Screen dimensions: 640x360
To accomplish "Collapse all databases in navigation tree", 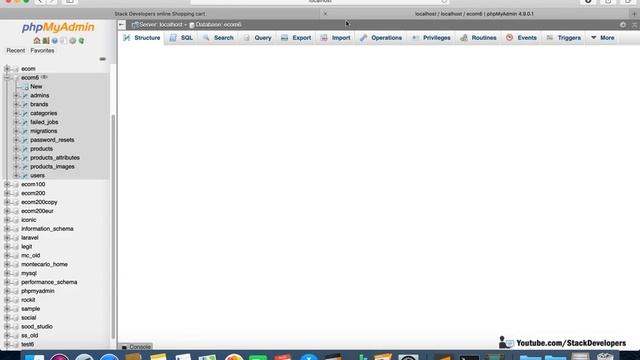I will [x=102, y=59].
